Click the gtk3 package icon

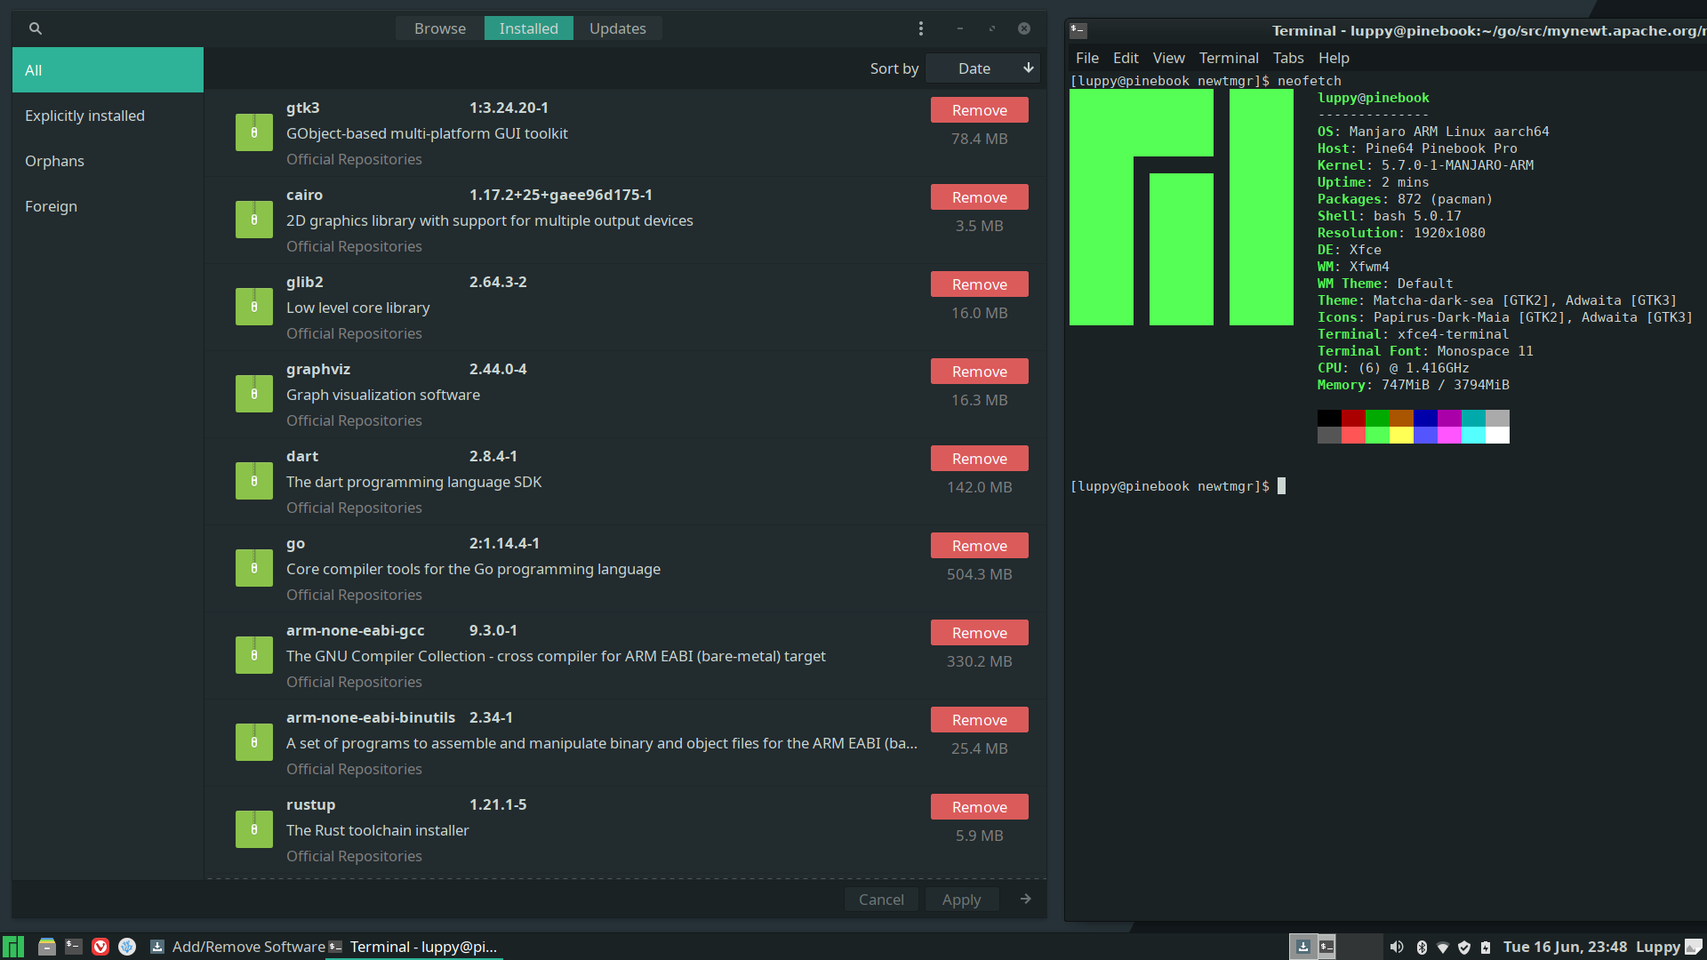pyautogui.click(x=254, y=133)
